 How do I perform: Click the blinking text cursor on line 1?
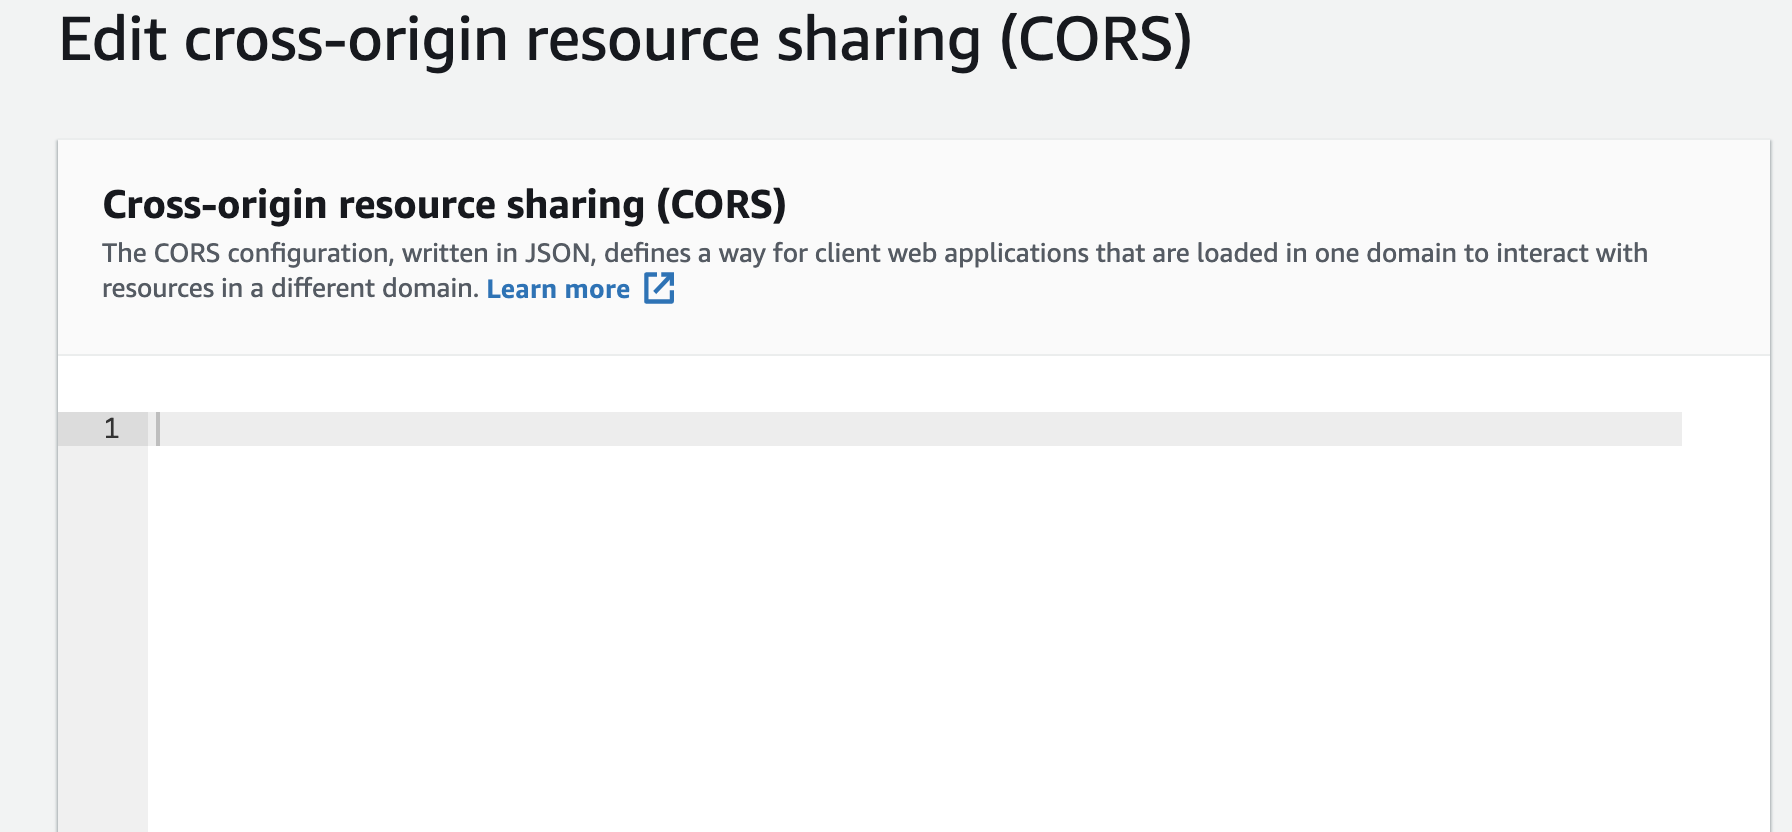pos(158,429)
